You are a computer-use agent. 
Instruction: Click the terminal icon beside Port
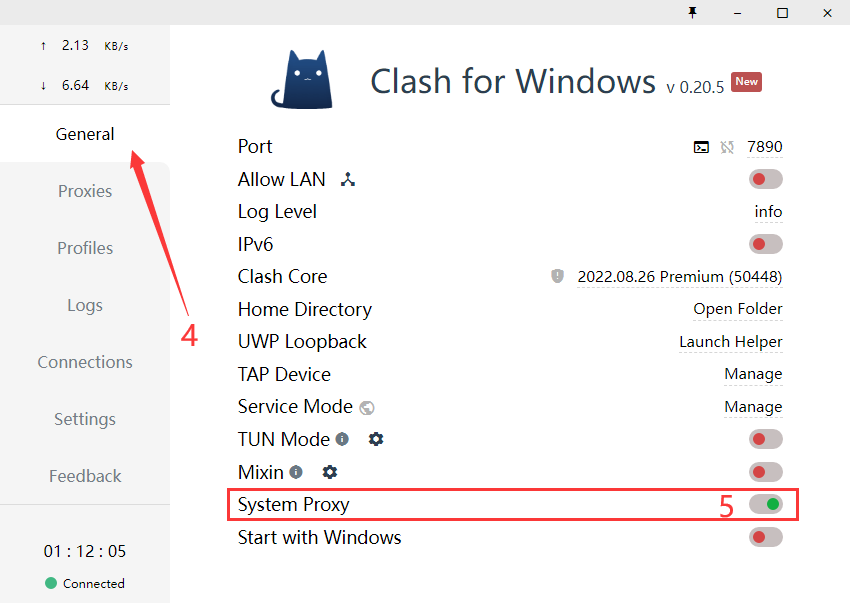[701, 147]
